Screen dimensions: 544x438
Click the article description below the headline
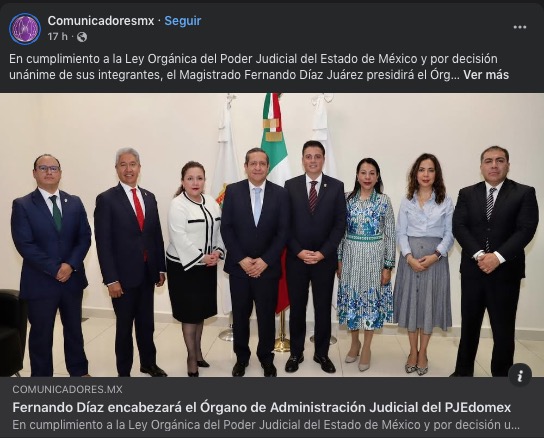tap(266, 425)
